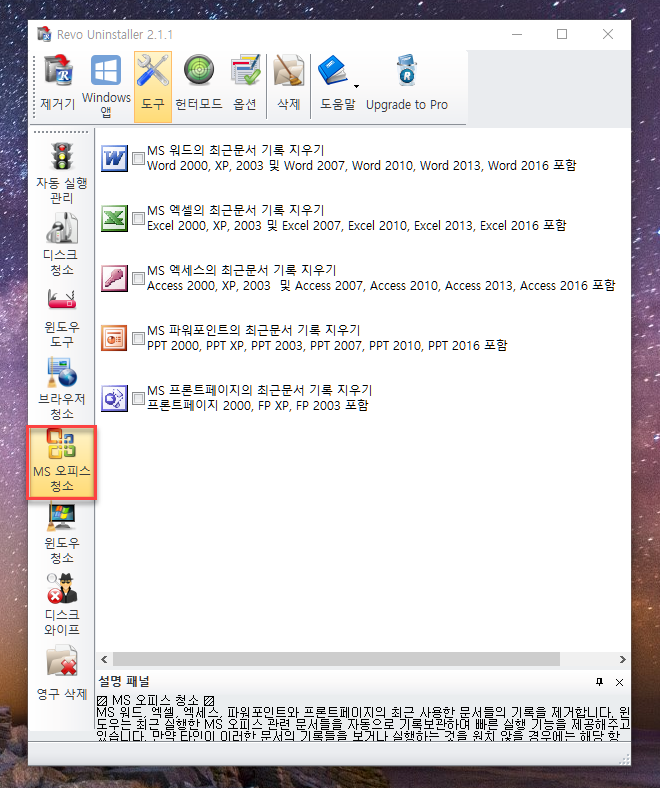Click the horizontal scrollbar thumb
The width and height of the screenshot is (660, 788).
[x=336, y=659]
